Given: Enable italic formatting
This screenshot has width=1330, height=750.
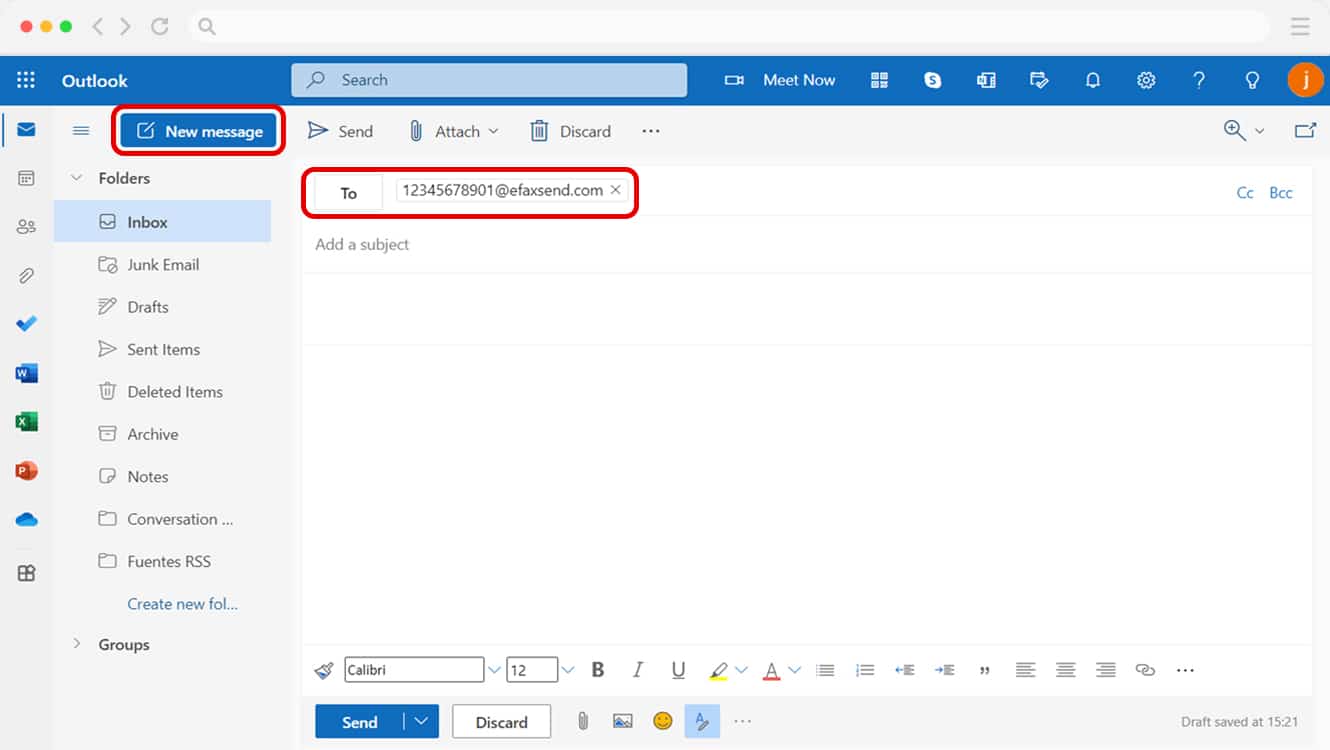Looking at the screenshot, I should point(638,669).
